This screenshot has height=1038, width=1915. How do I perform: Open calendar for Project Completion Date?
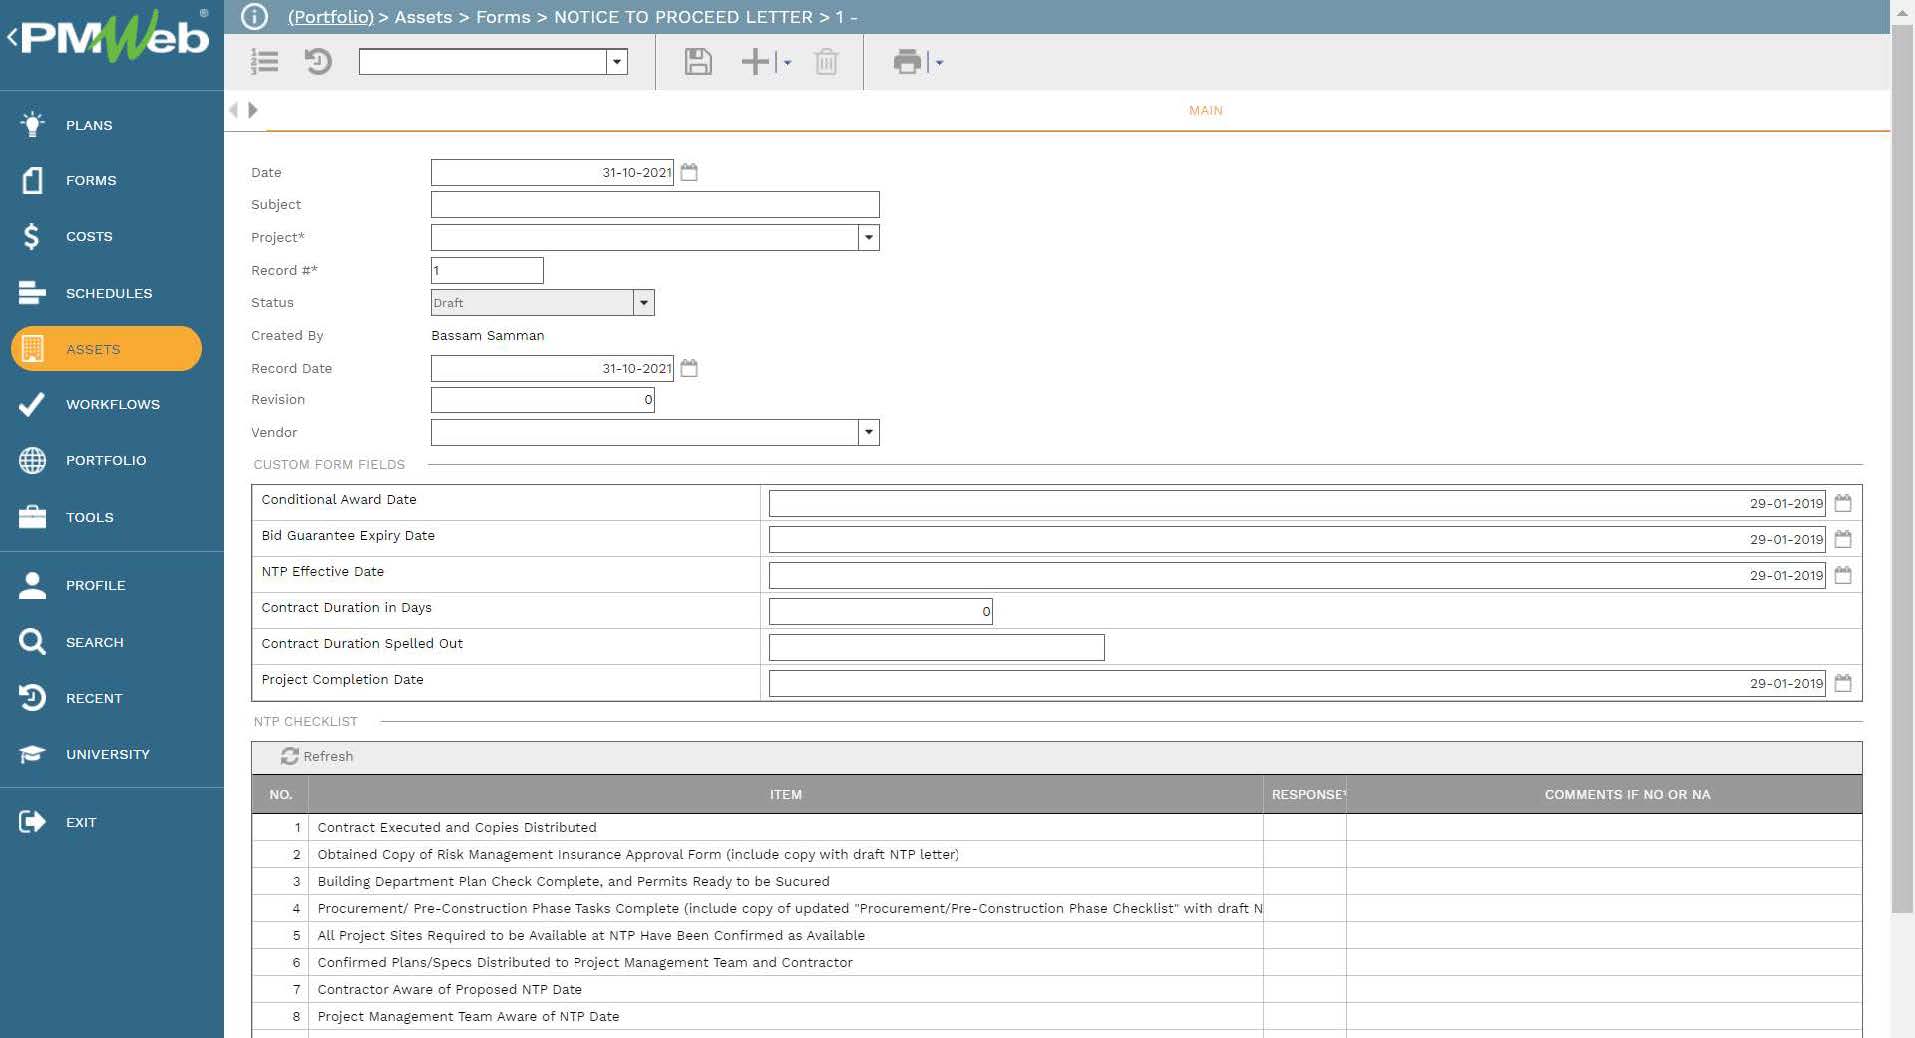point(1843,683)
